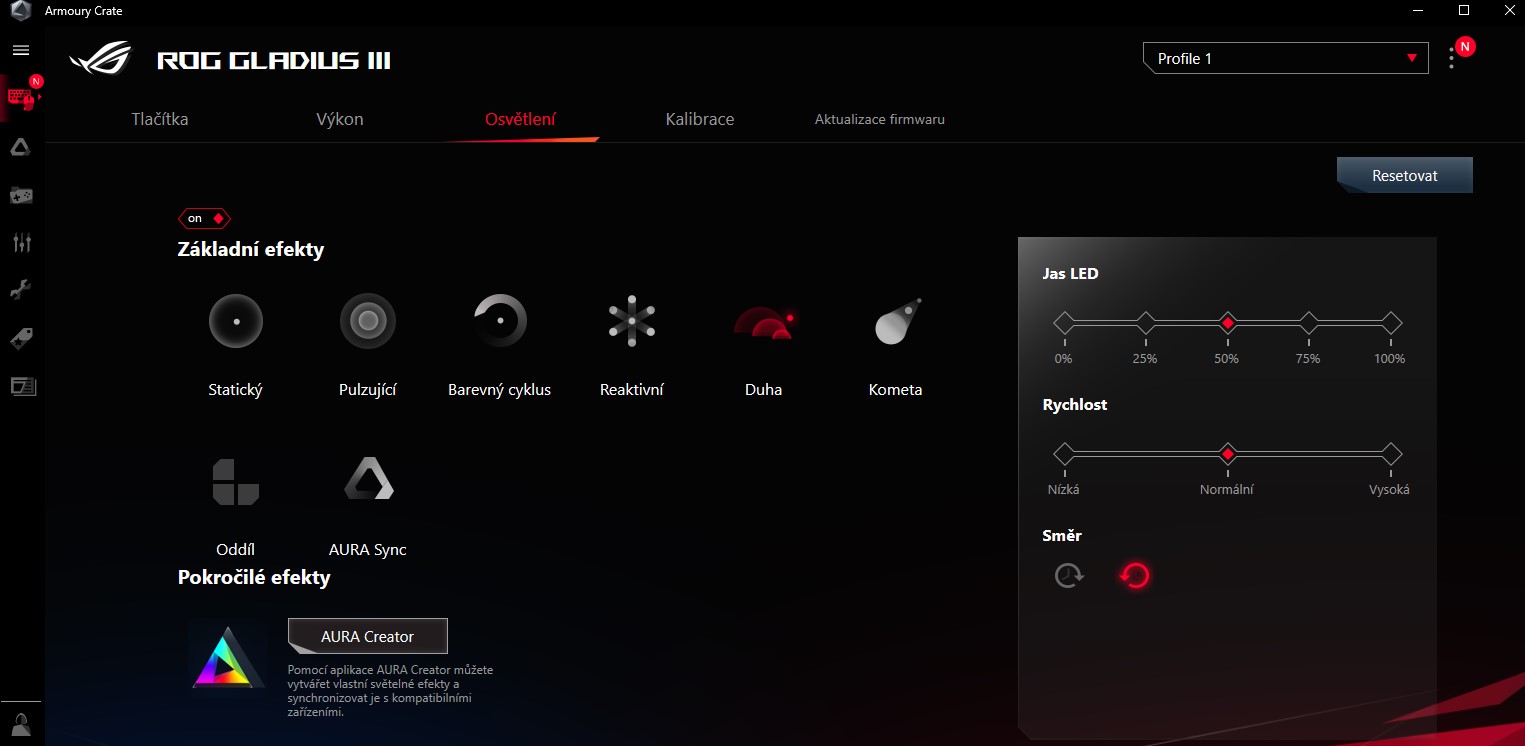Click the Pokročilé efekty heading

[254, 577]
